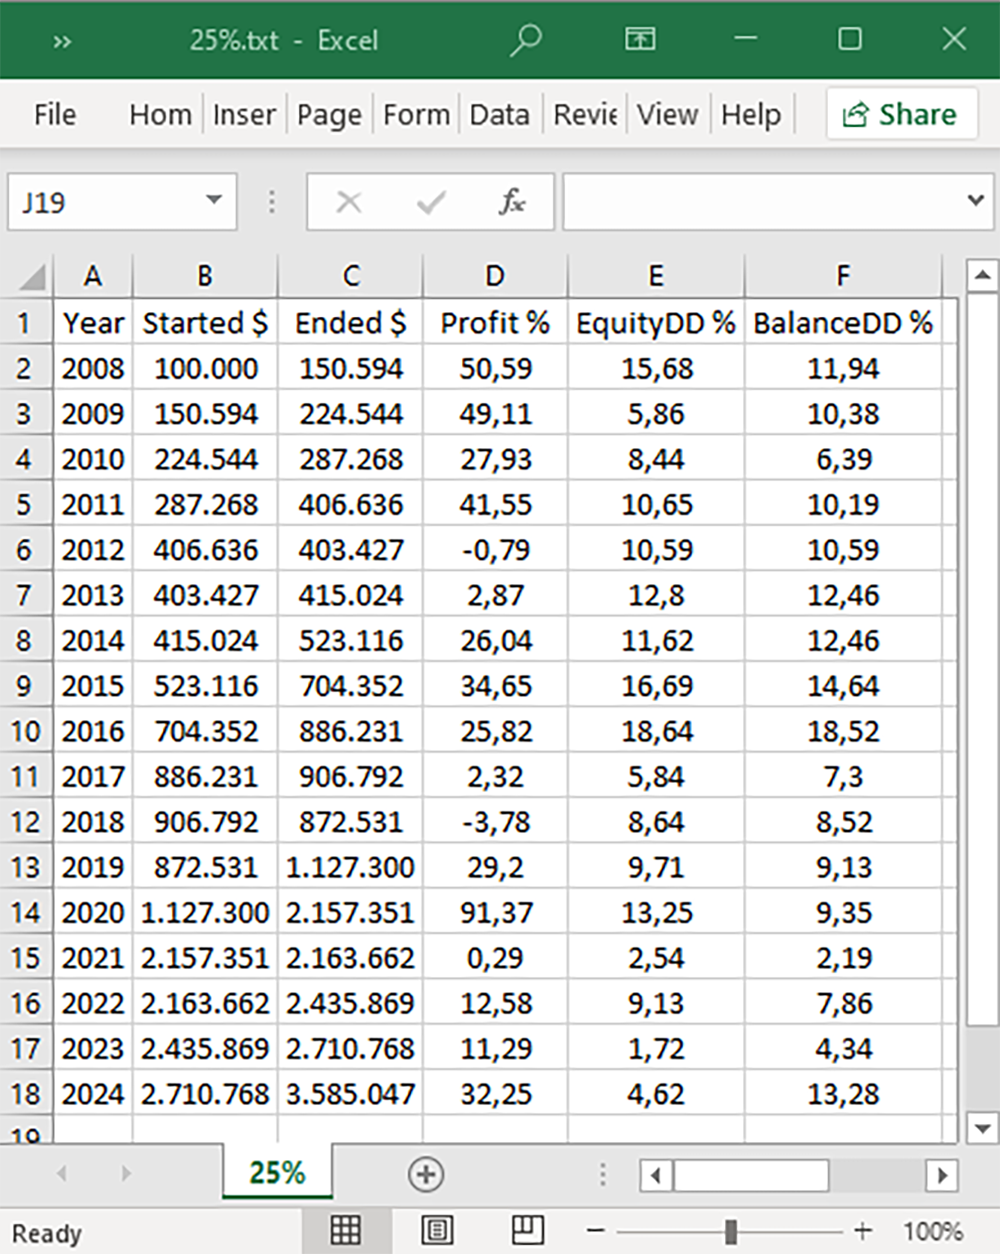Screen dimensions: 1000x1254
Task: Expand the formula bar with the chevron
Action: [975, 201]
